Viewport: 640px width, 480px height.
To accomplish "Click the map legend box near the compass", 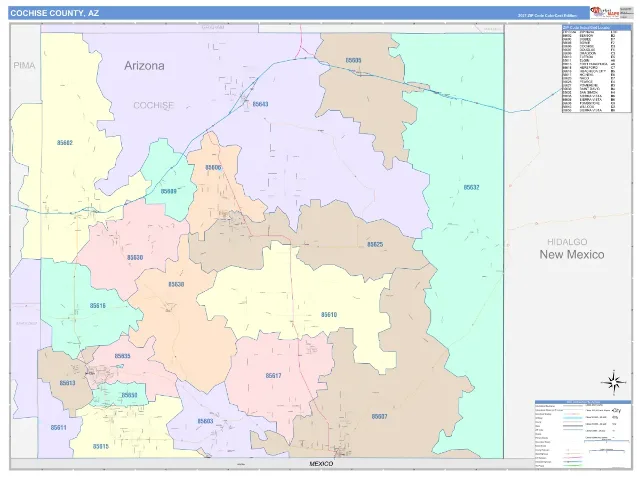I will point(583,434).
